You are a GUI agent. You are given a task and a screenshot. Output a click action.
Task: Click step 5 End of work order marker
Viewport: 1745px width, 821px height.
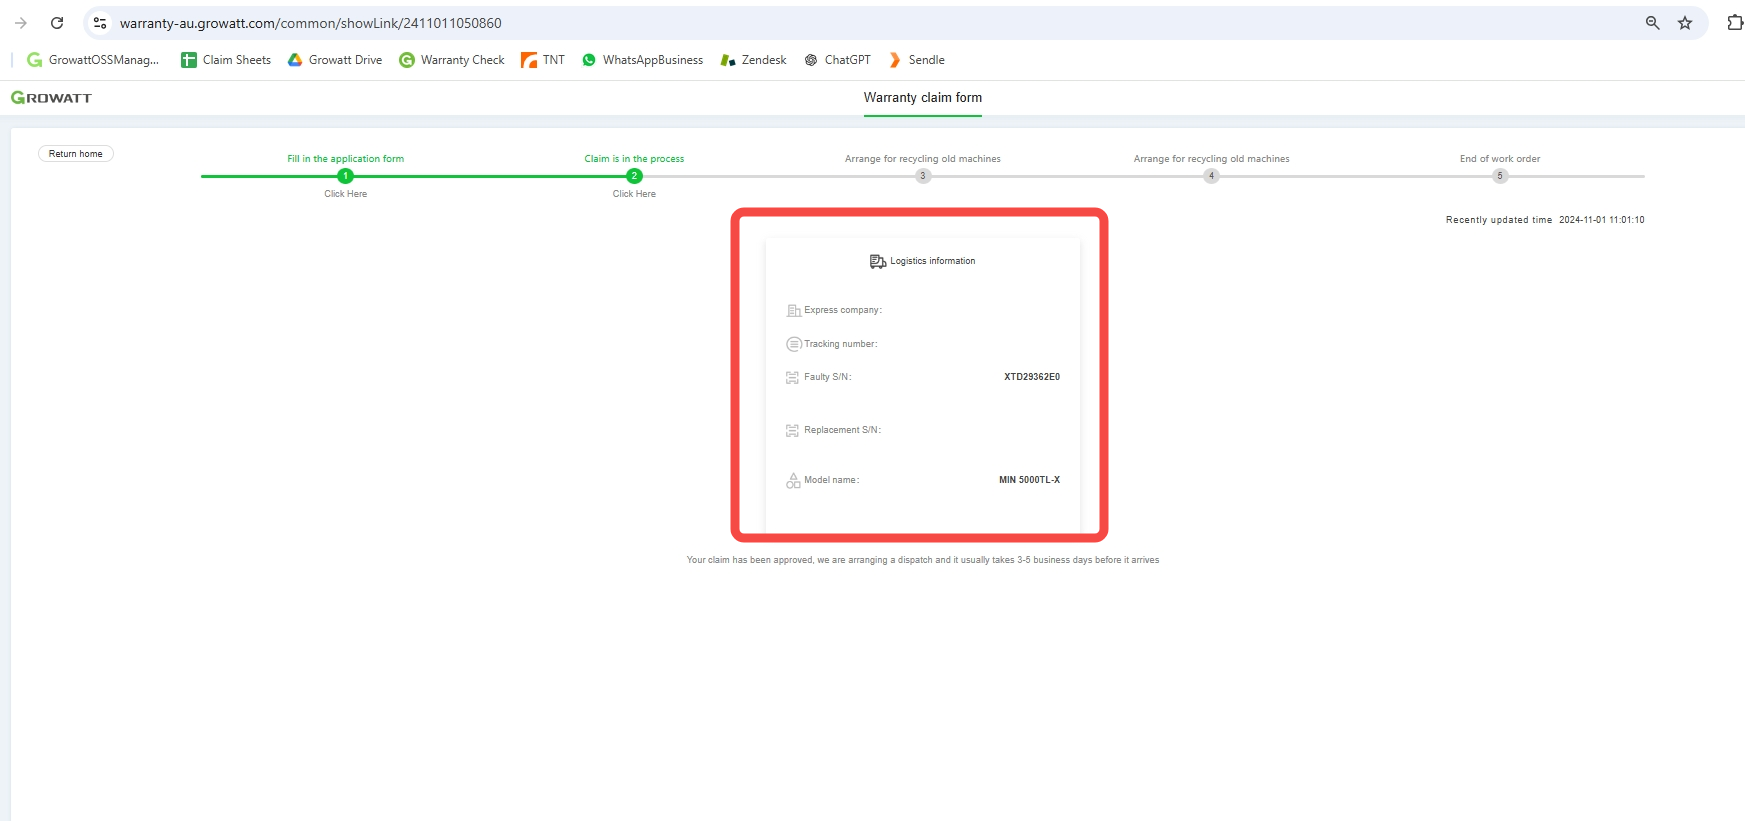click(x=1499, y=176)
